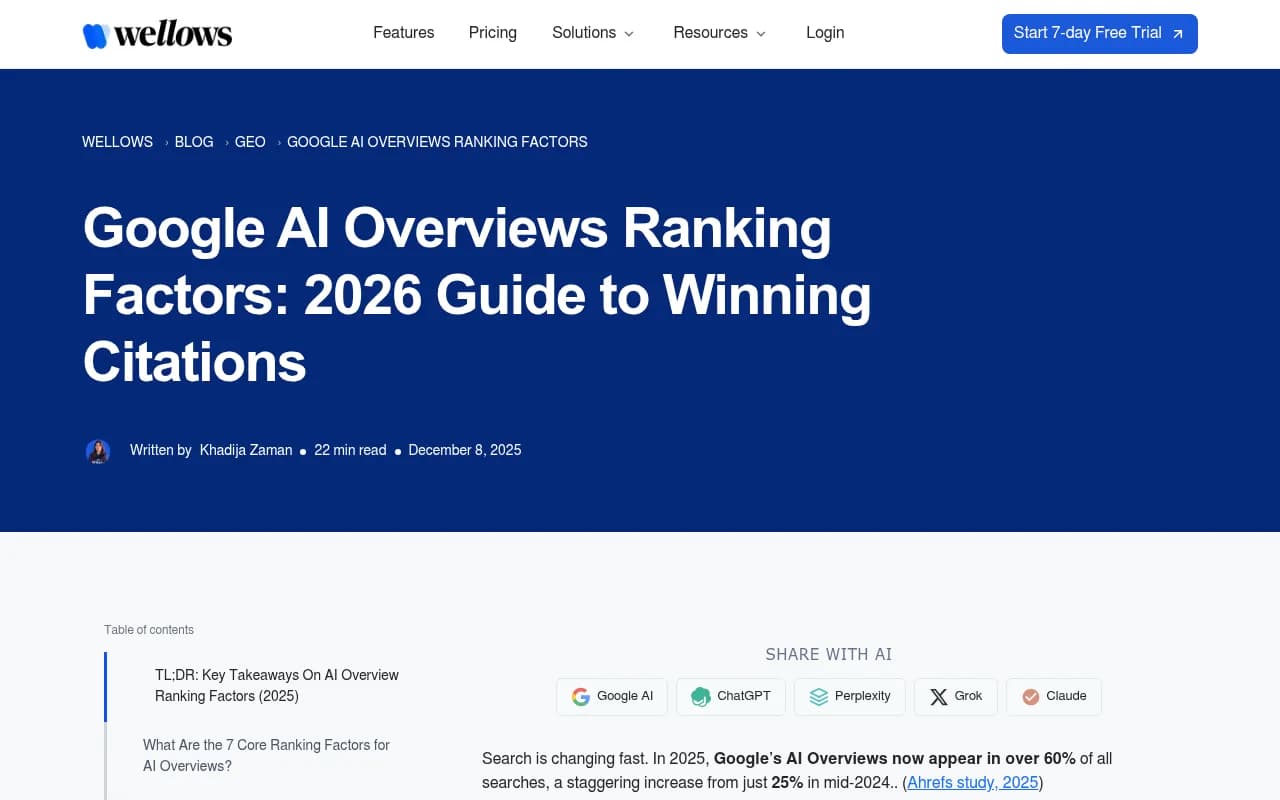Image resolution: width=1280 pixels, height=800 pixels.
Task: Click the SHARE WITH AI heading
Action: click(829, 655)
